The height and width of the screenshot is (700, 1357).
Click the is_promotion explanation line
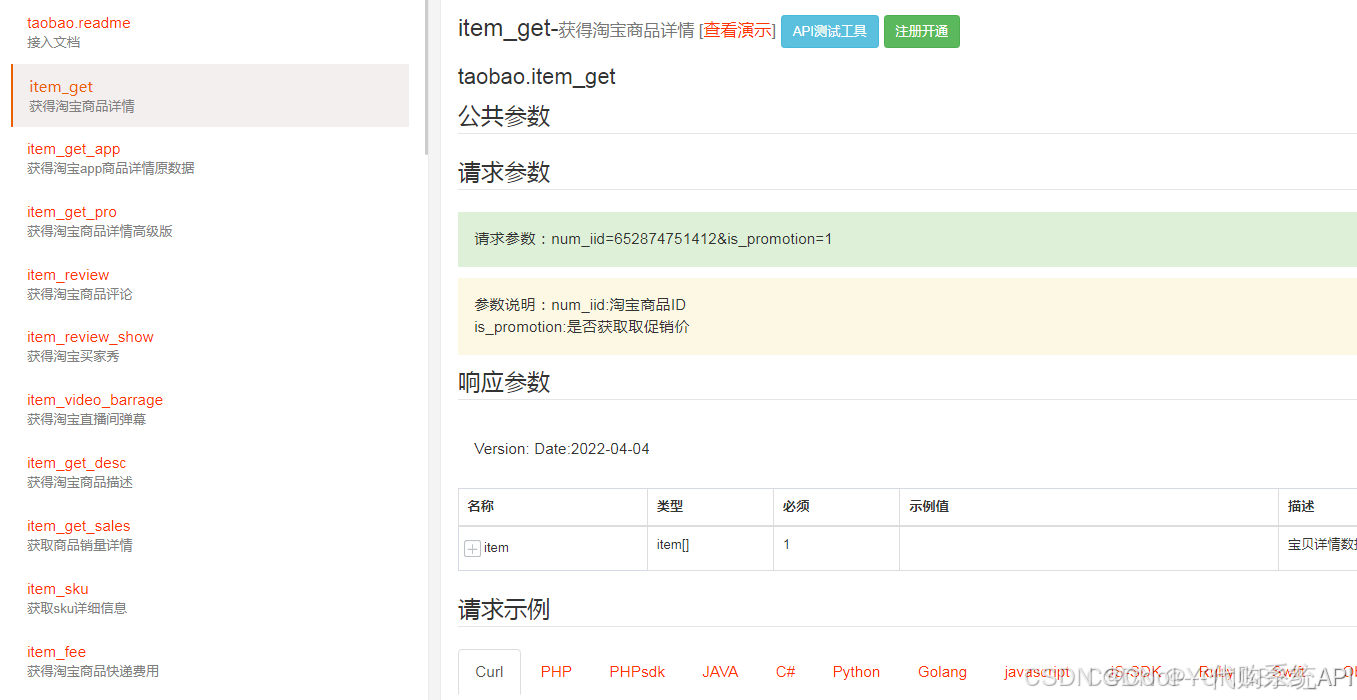(582, 327)
